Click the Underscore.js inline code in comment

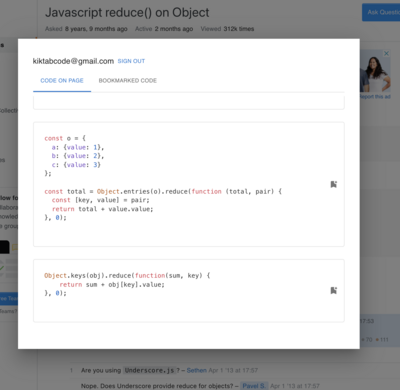pyautogui.click(x=149, y=370)
